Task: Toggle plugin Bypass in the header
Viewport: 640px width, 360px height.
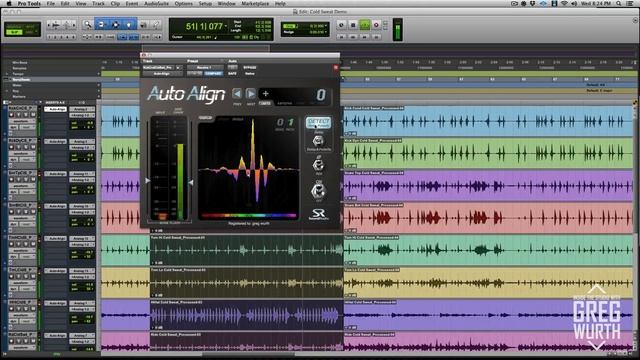Action: point(249,68)
